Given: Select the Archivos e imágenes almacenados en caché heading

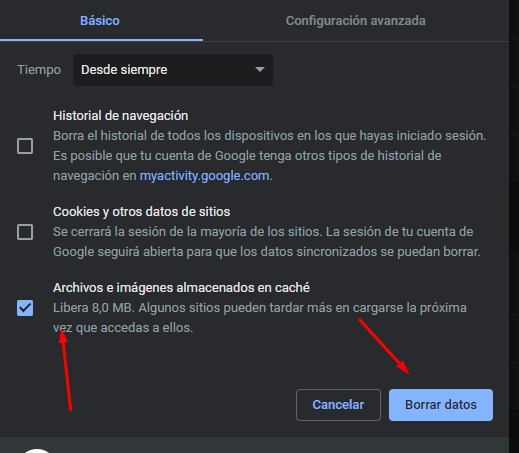Looking at the screenshot, I should click(181, 288).
